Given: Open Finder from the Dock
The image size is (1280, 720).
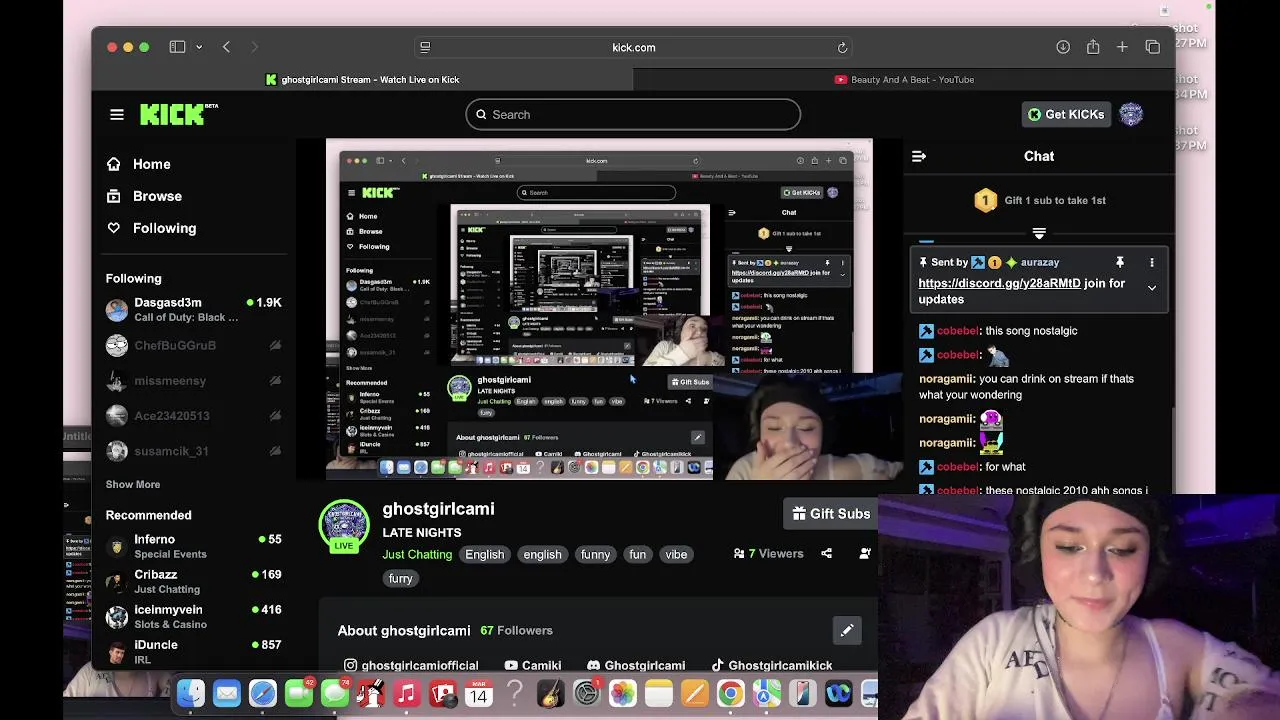Looking at the screenshot, I should click(x=191, y=693).
